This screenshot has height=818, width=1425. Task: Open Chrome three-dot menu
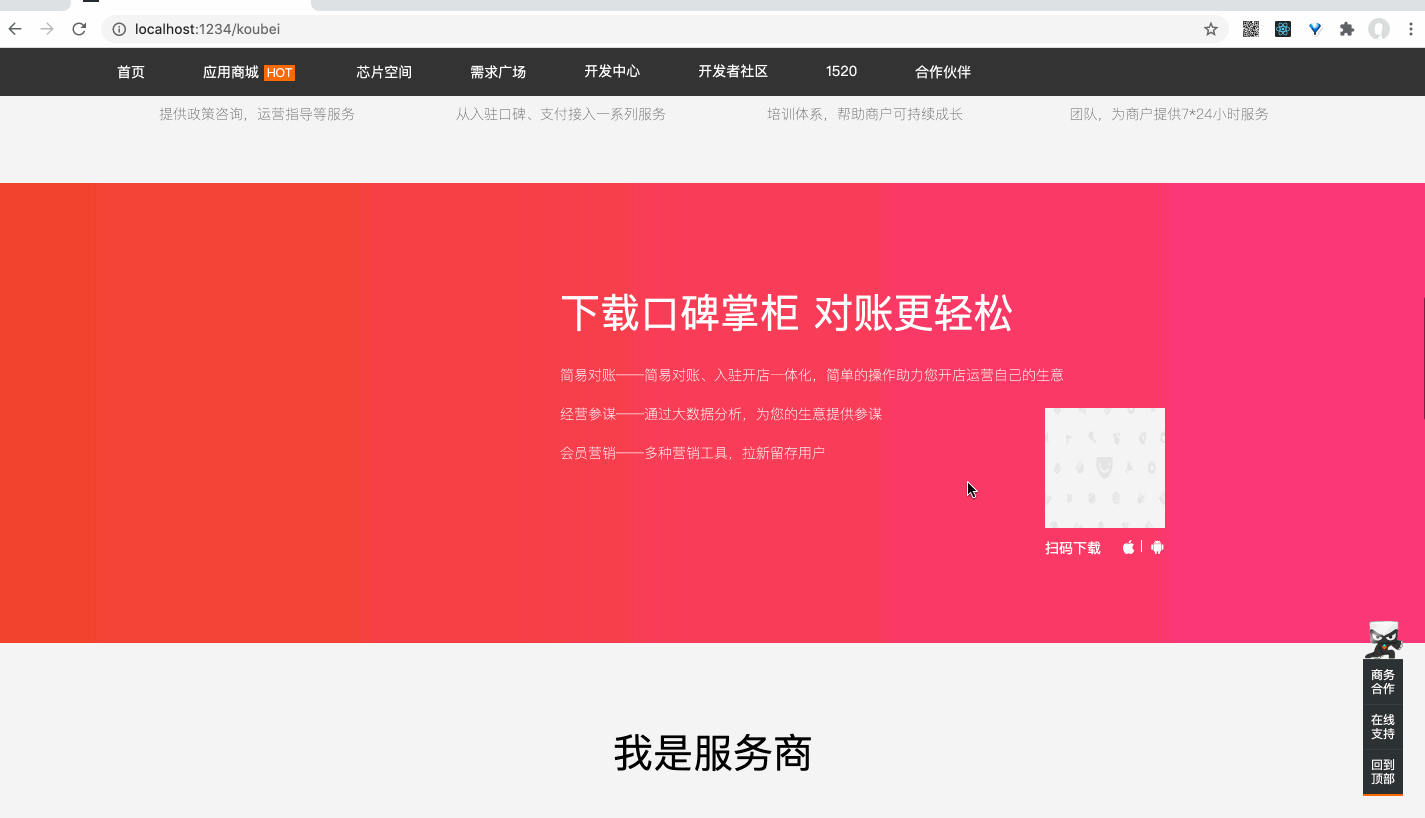(1410, 29)
